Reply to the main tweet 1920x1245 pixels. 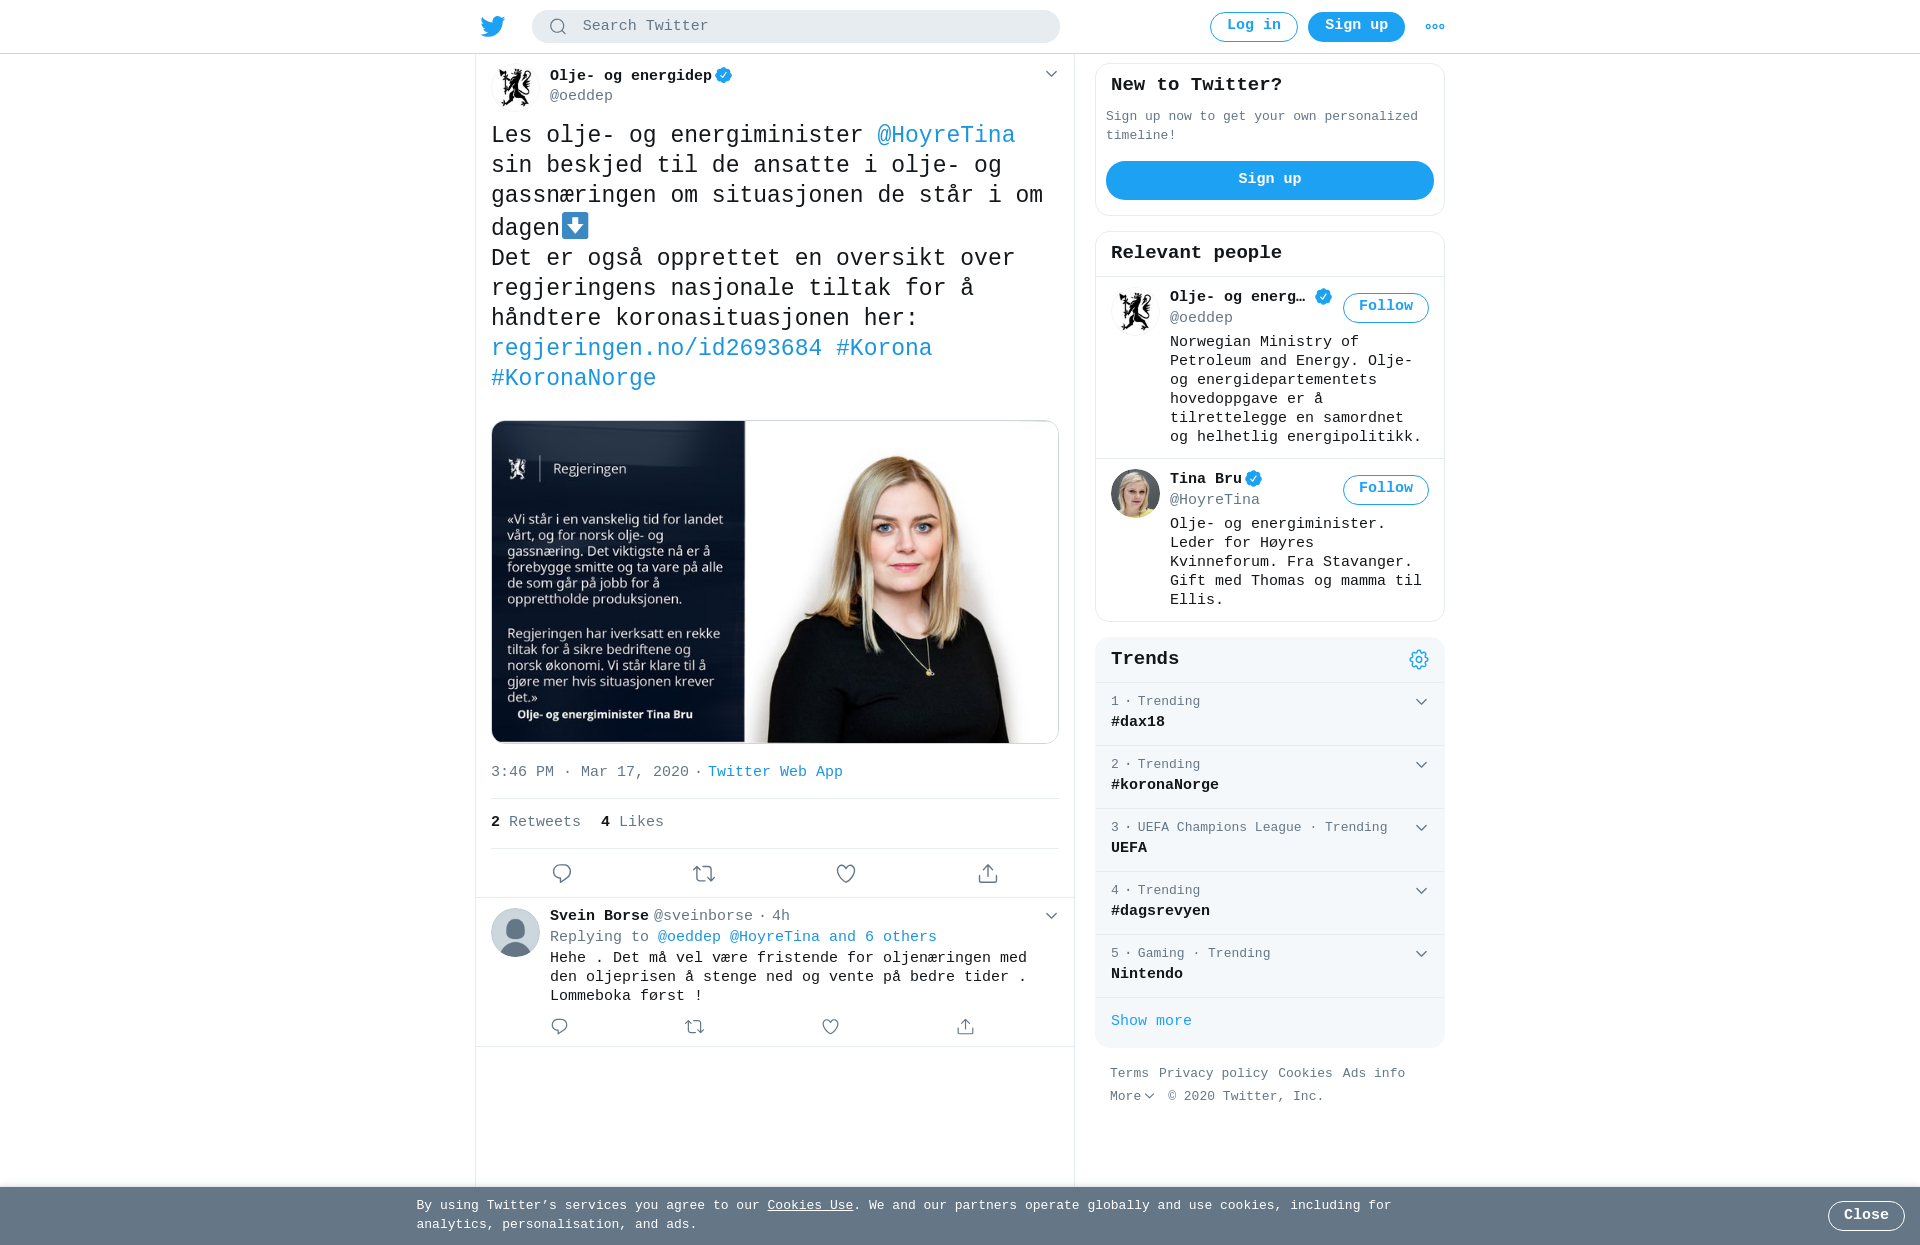pyautogui.click(x=562, y=874)
